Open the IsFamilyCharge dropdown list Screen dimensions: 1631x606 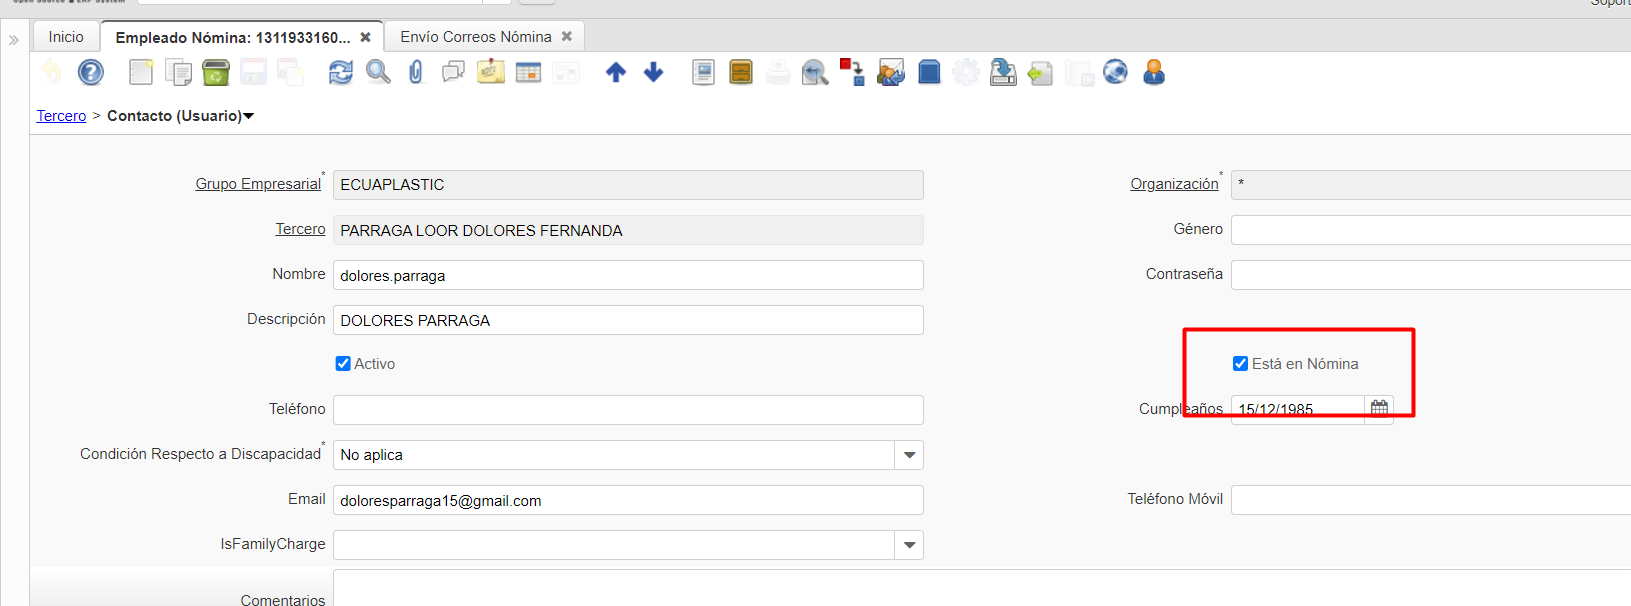pos(909,545)
